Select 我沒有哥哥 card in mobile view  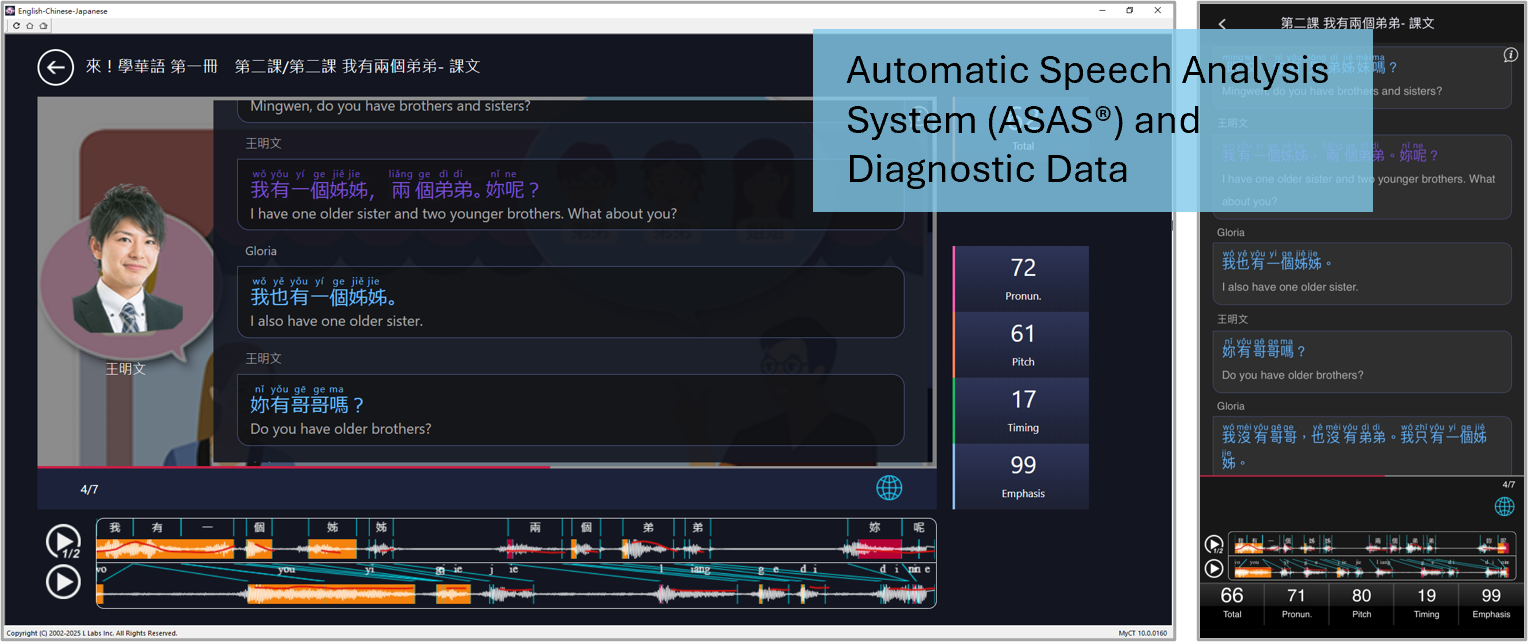(1361, 444)
